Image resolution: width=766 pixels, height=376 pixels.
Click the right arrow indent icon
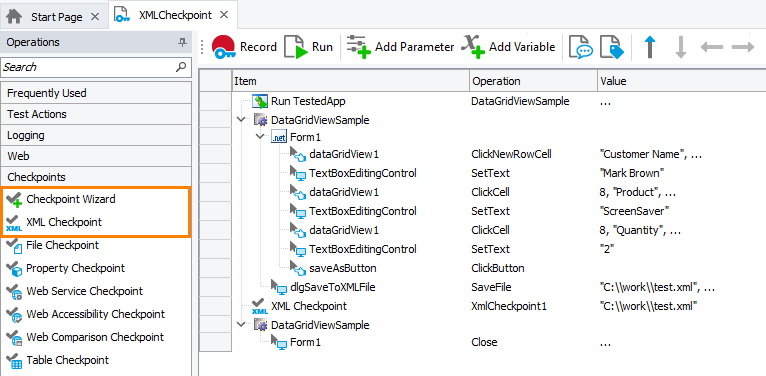click(743, 47)
